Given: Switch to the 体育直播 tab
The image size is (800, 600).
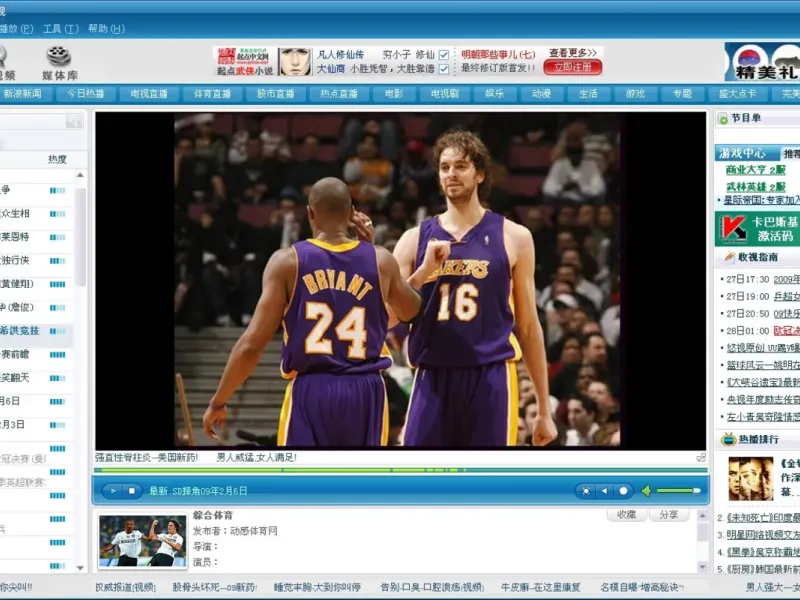Looking at the screenshot, I should point(212,94).
